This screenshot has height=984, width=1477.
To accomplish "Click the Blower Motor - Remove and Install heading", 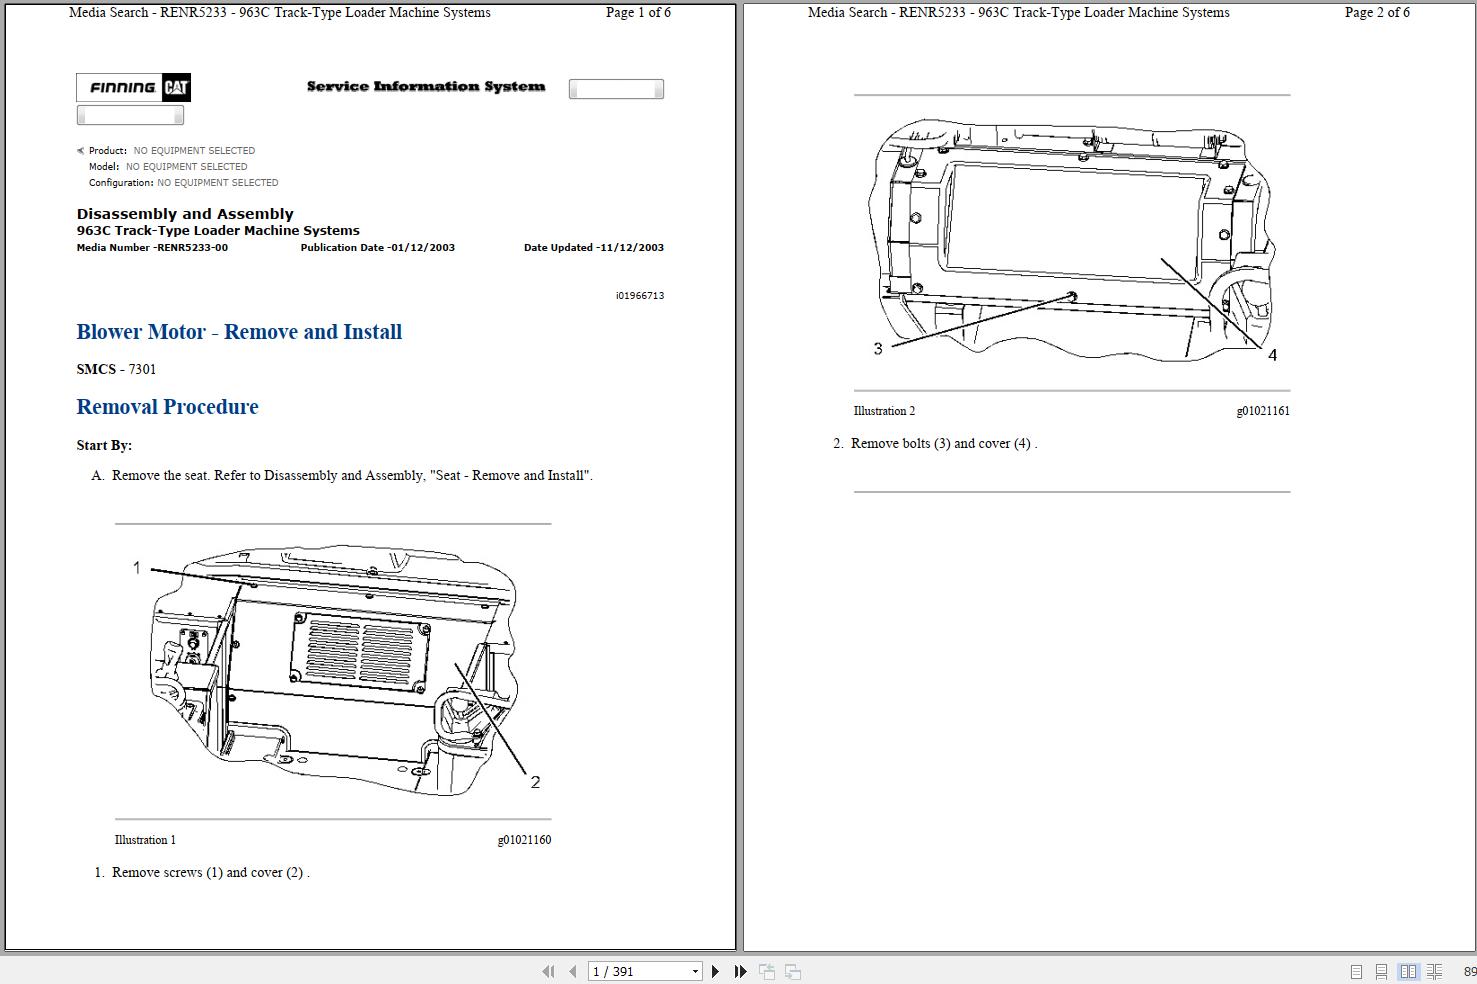I will pos(239,332).
